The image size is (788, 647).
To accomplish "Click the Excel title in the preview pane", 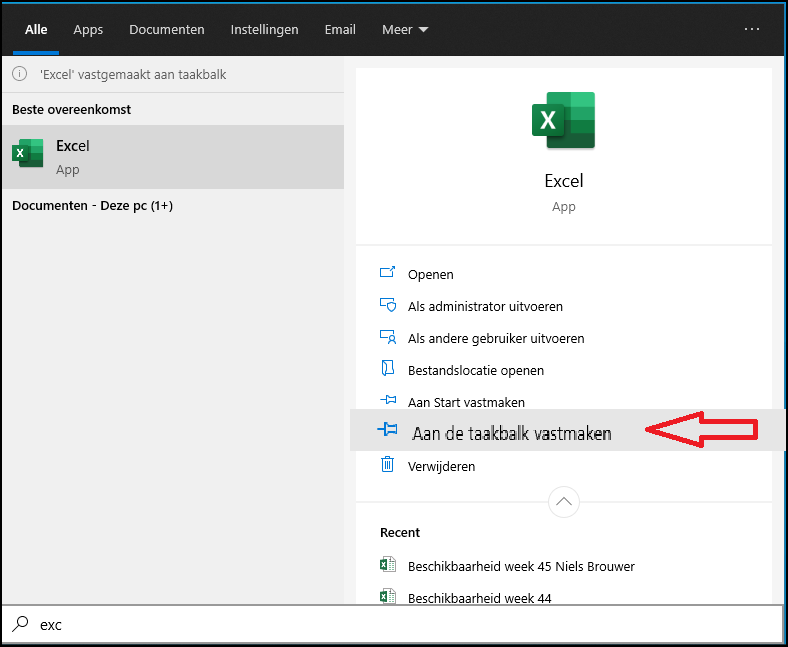I will pyautogui.click(x=563, y=180).
